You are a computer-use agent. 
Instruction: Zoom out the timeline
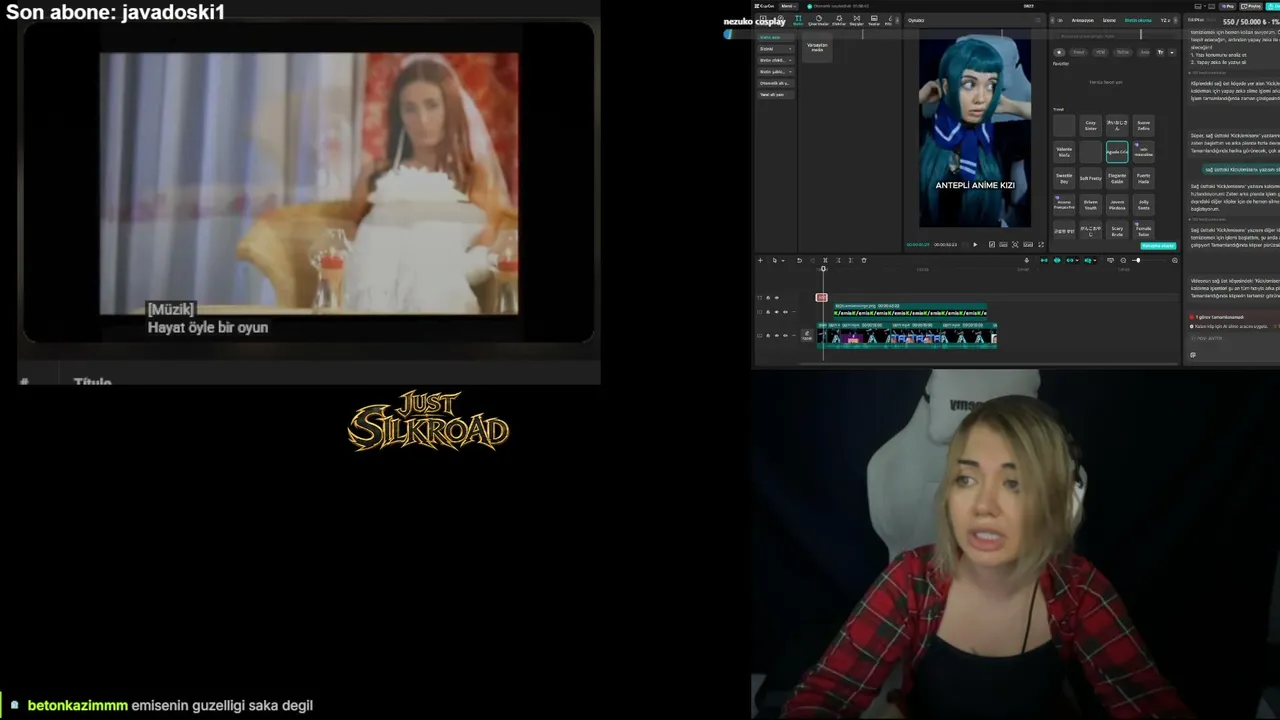click(1123, 260)
